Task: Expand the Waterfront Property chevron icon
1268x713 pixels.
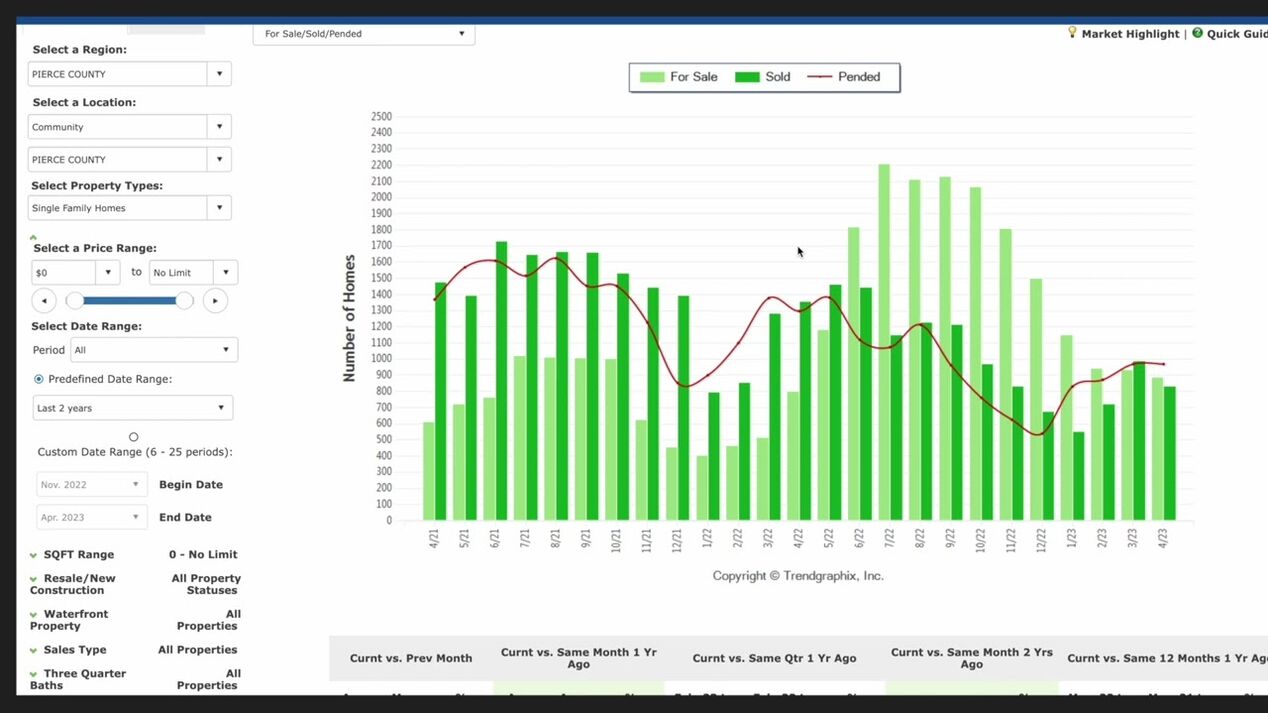Action: [x=33, y=615]
